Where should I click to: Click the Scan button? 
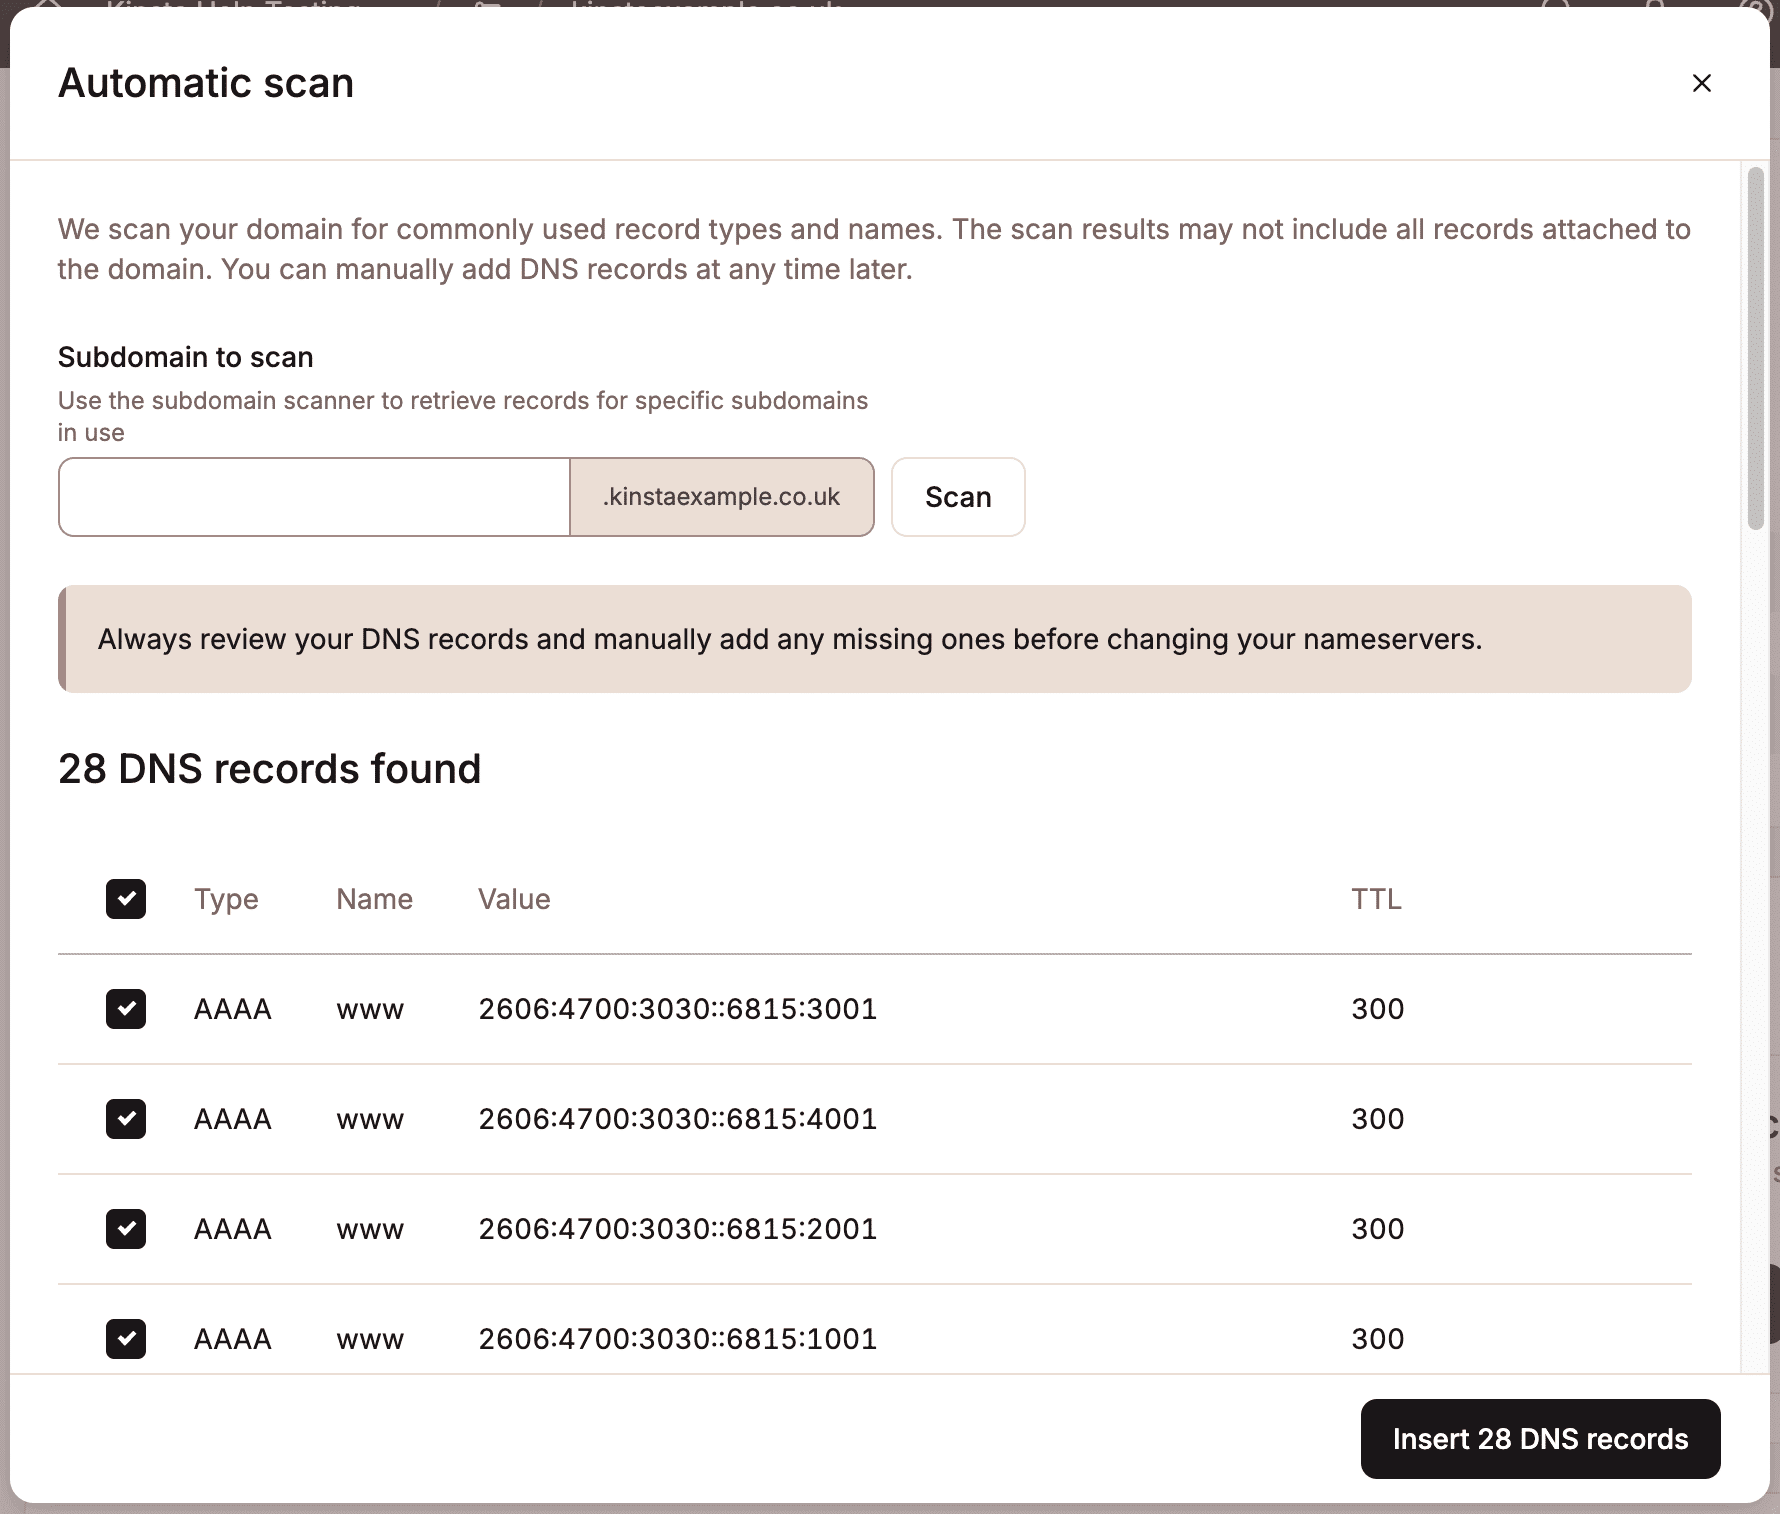click(957, 497)
